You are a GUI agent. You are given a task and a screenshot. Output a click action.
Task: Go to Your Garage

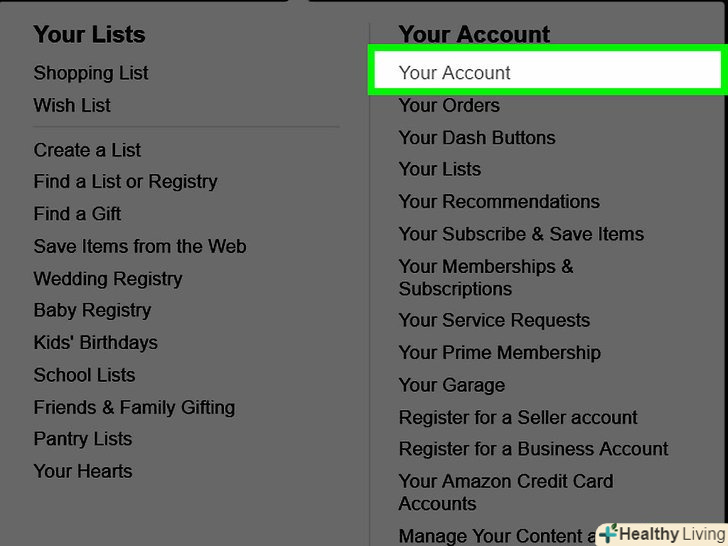click(x=451, y=385)
